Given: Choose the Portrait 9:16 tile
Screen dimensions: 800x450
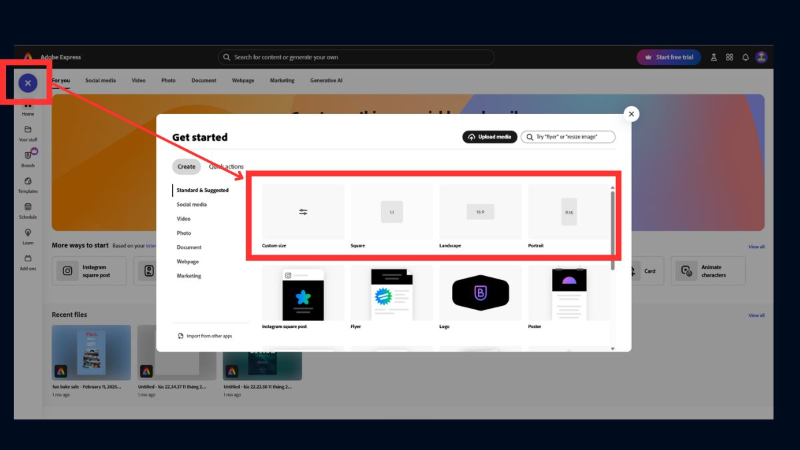Looking at the screenshot, I should (x=569, y=216).
